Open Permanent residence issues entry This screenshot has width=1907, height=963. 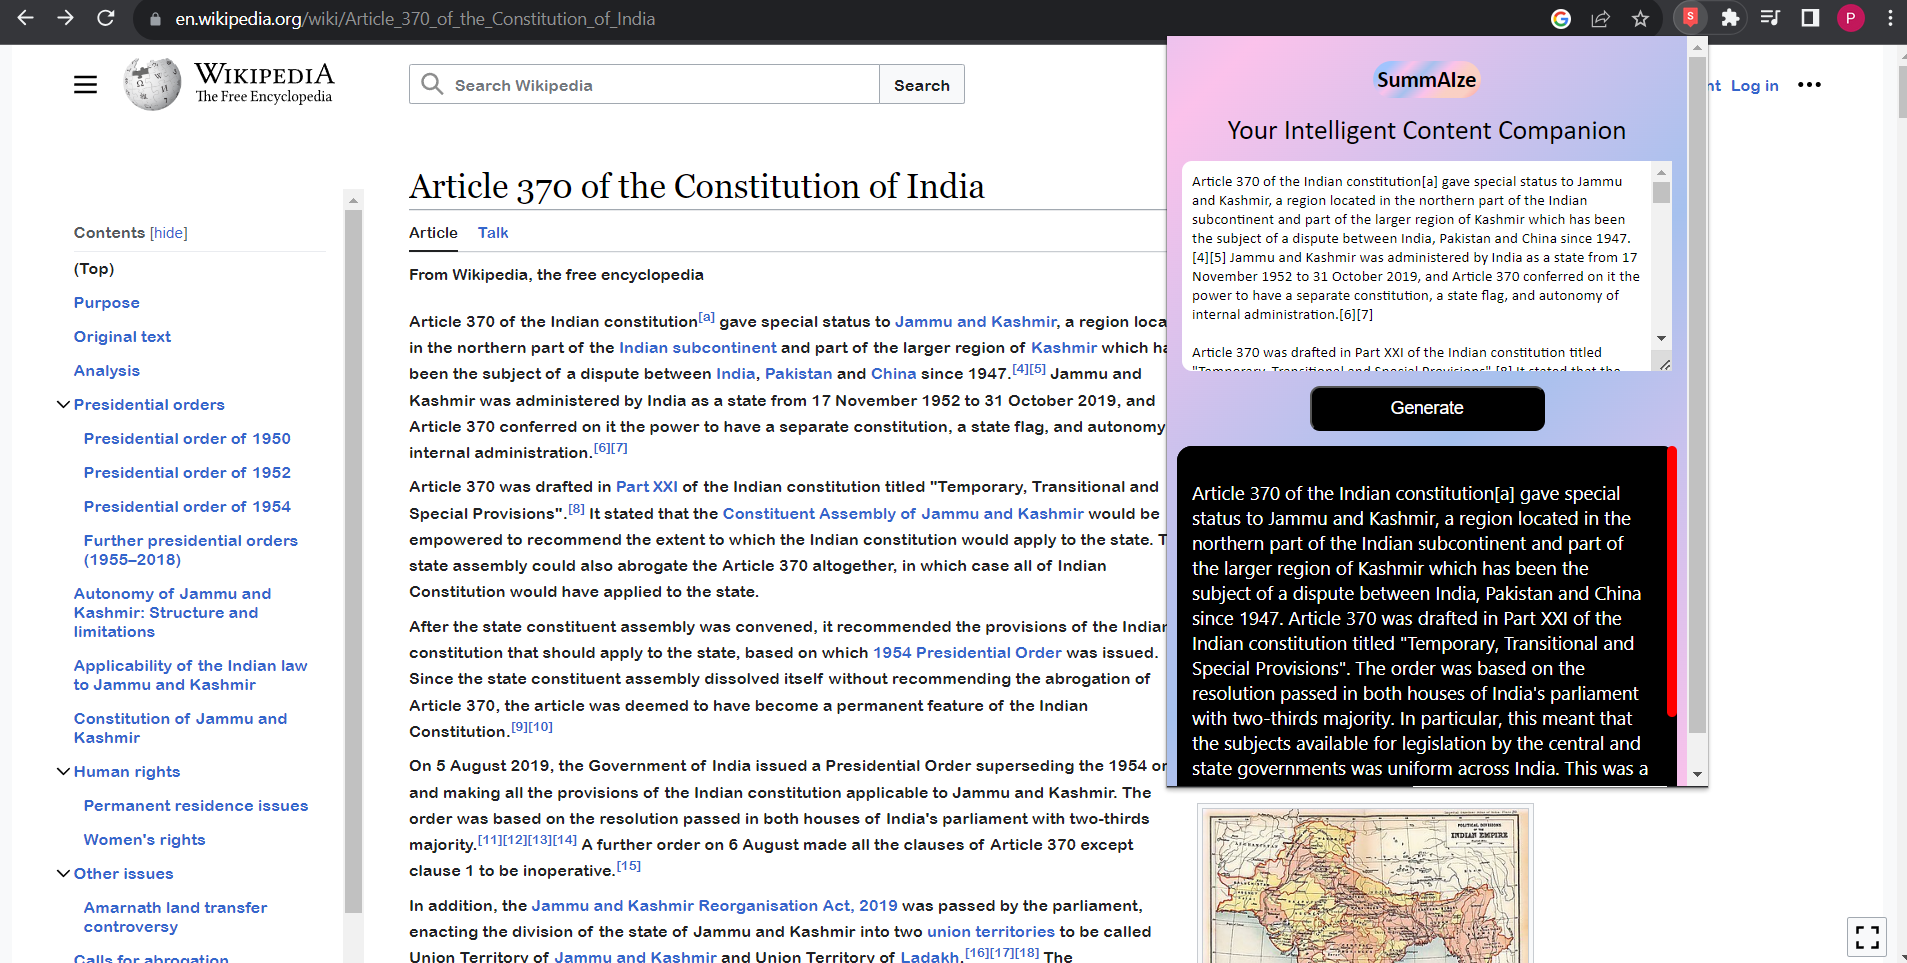pos(196,806)
